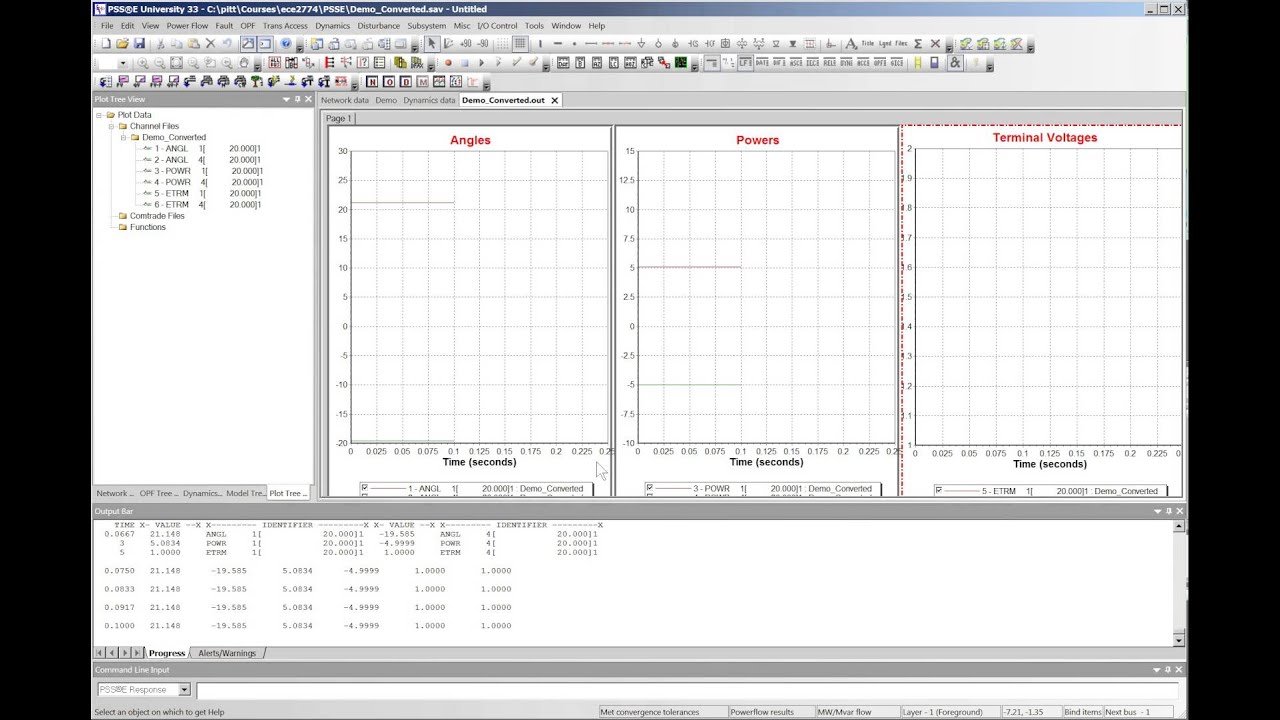Open the I/O Control menu

(497, 25)
